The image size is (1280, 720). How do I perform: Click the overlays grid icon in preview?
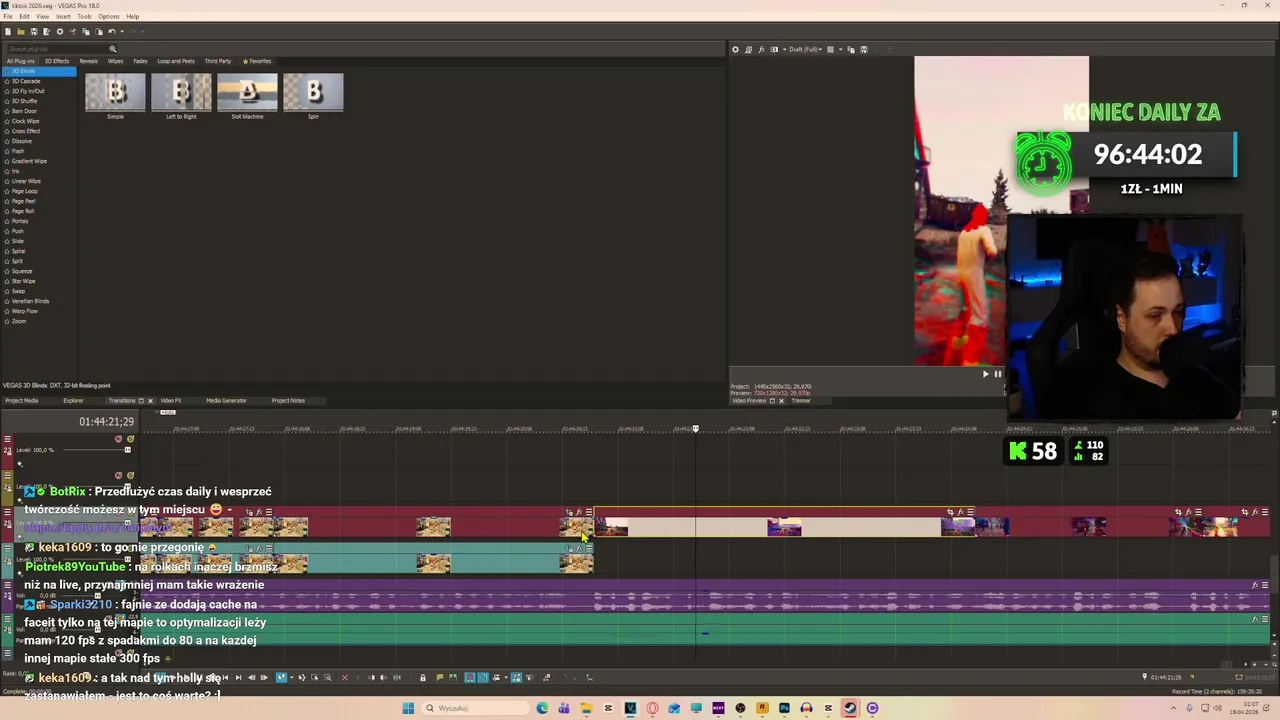830,49
